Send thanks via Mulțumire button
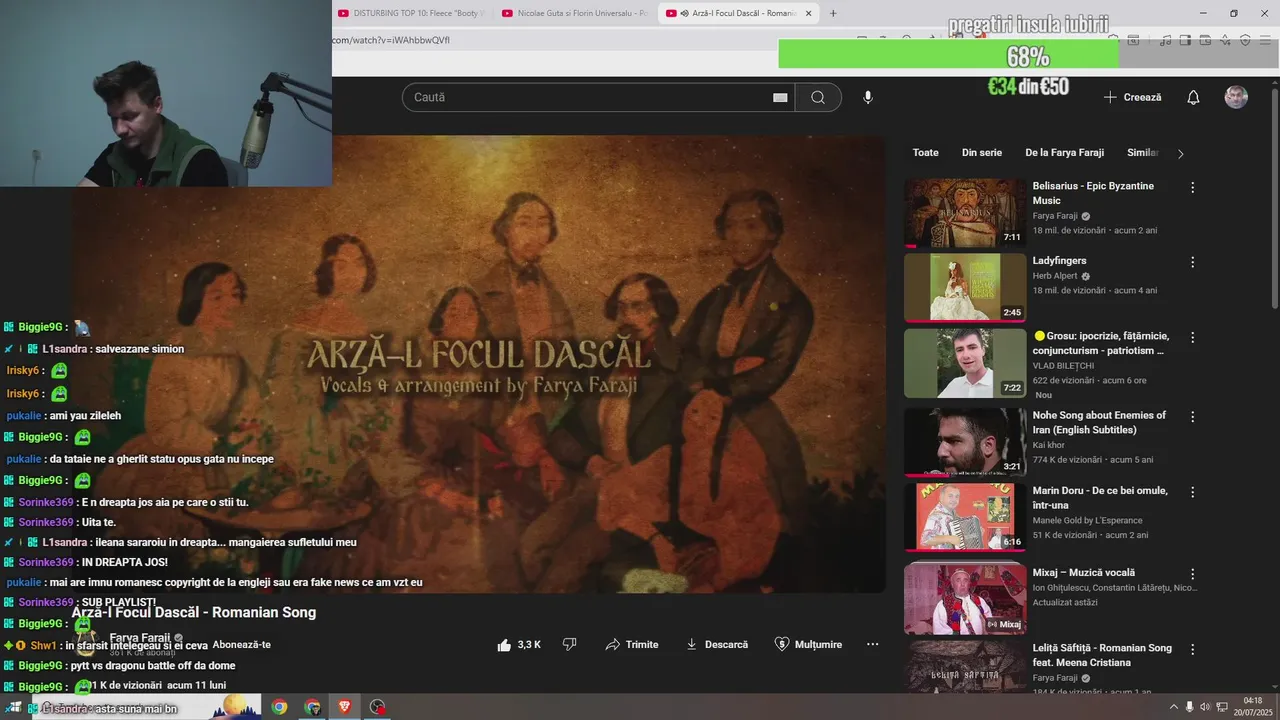 [x=808, y=645]
